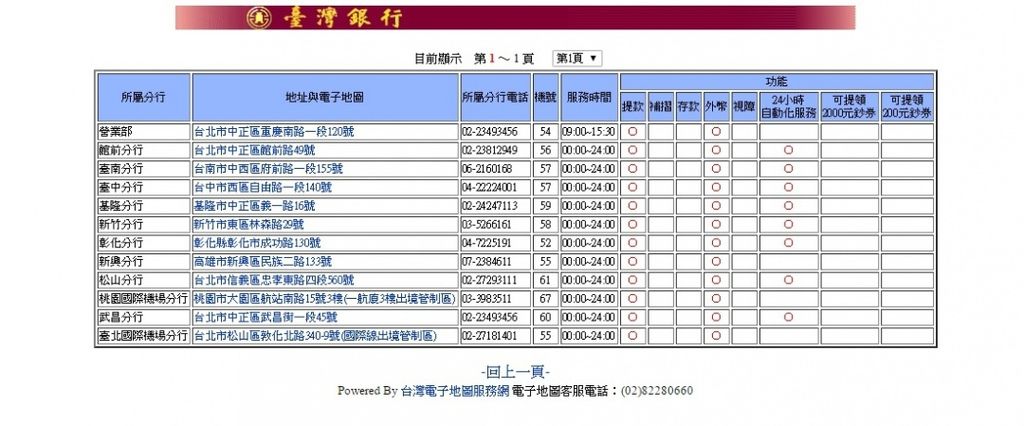Click 24小時 circle mark in 武昌分行 row
Viewport: 1024px width, 426px height.
(788, 317)
